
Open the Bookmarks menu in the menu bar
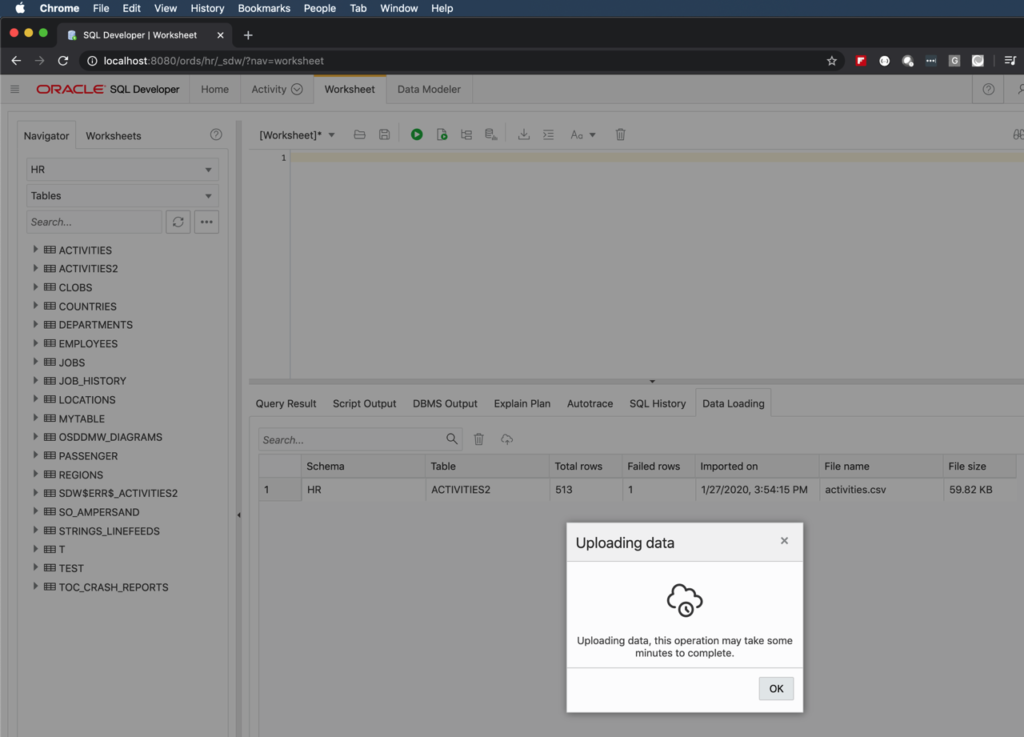[264, 8]
